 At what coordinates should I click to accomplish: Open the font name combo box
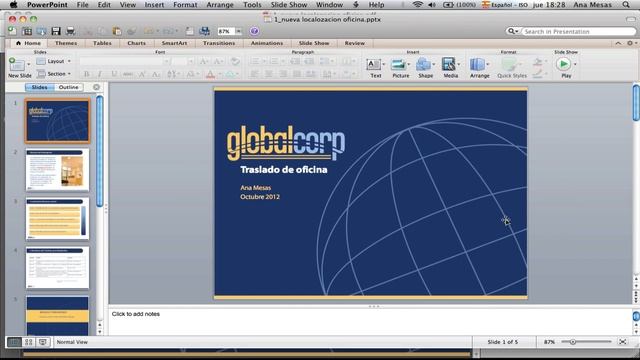pyautogui.click(x=125, y=61)
